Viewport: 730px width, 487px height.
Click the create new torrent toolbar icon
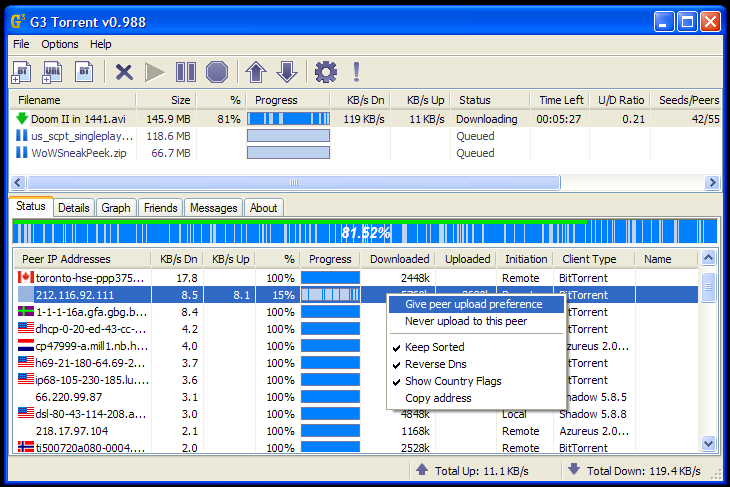coord(85,71)
